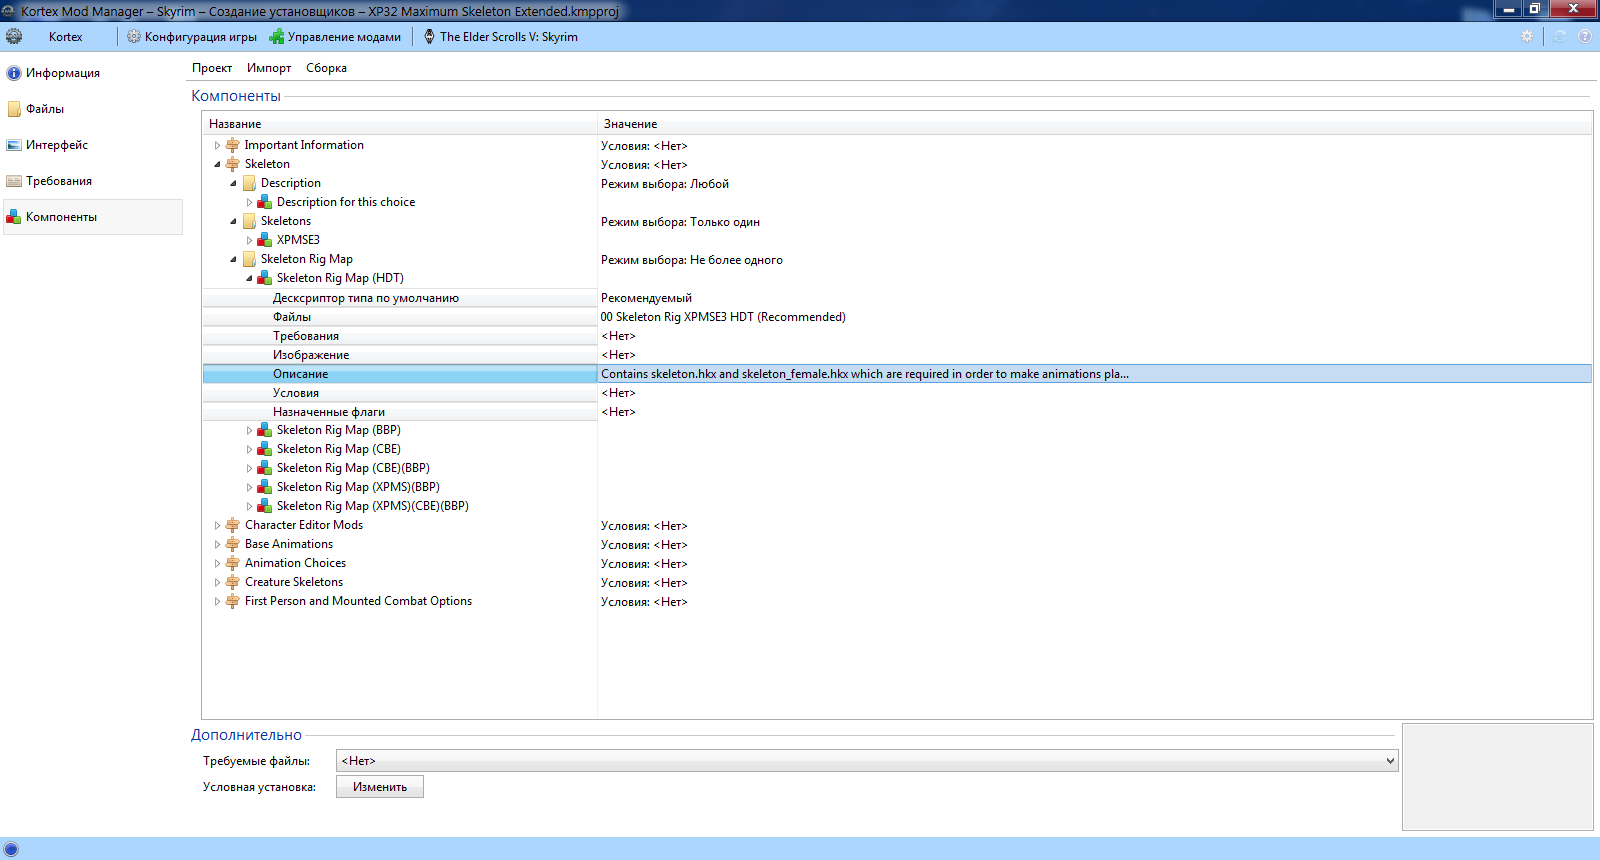Click the Управление модами toolbar button
The width and height of the screenshot is (1600, 860).
click(x=335, y=37)
